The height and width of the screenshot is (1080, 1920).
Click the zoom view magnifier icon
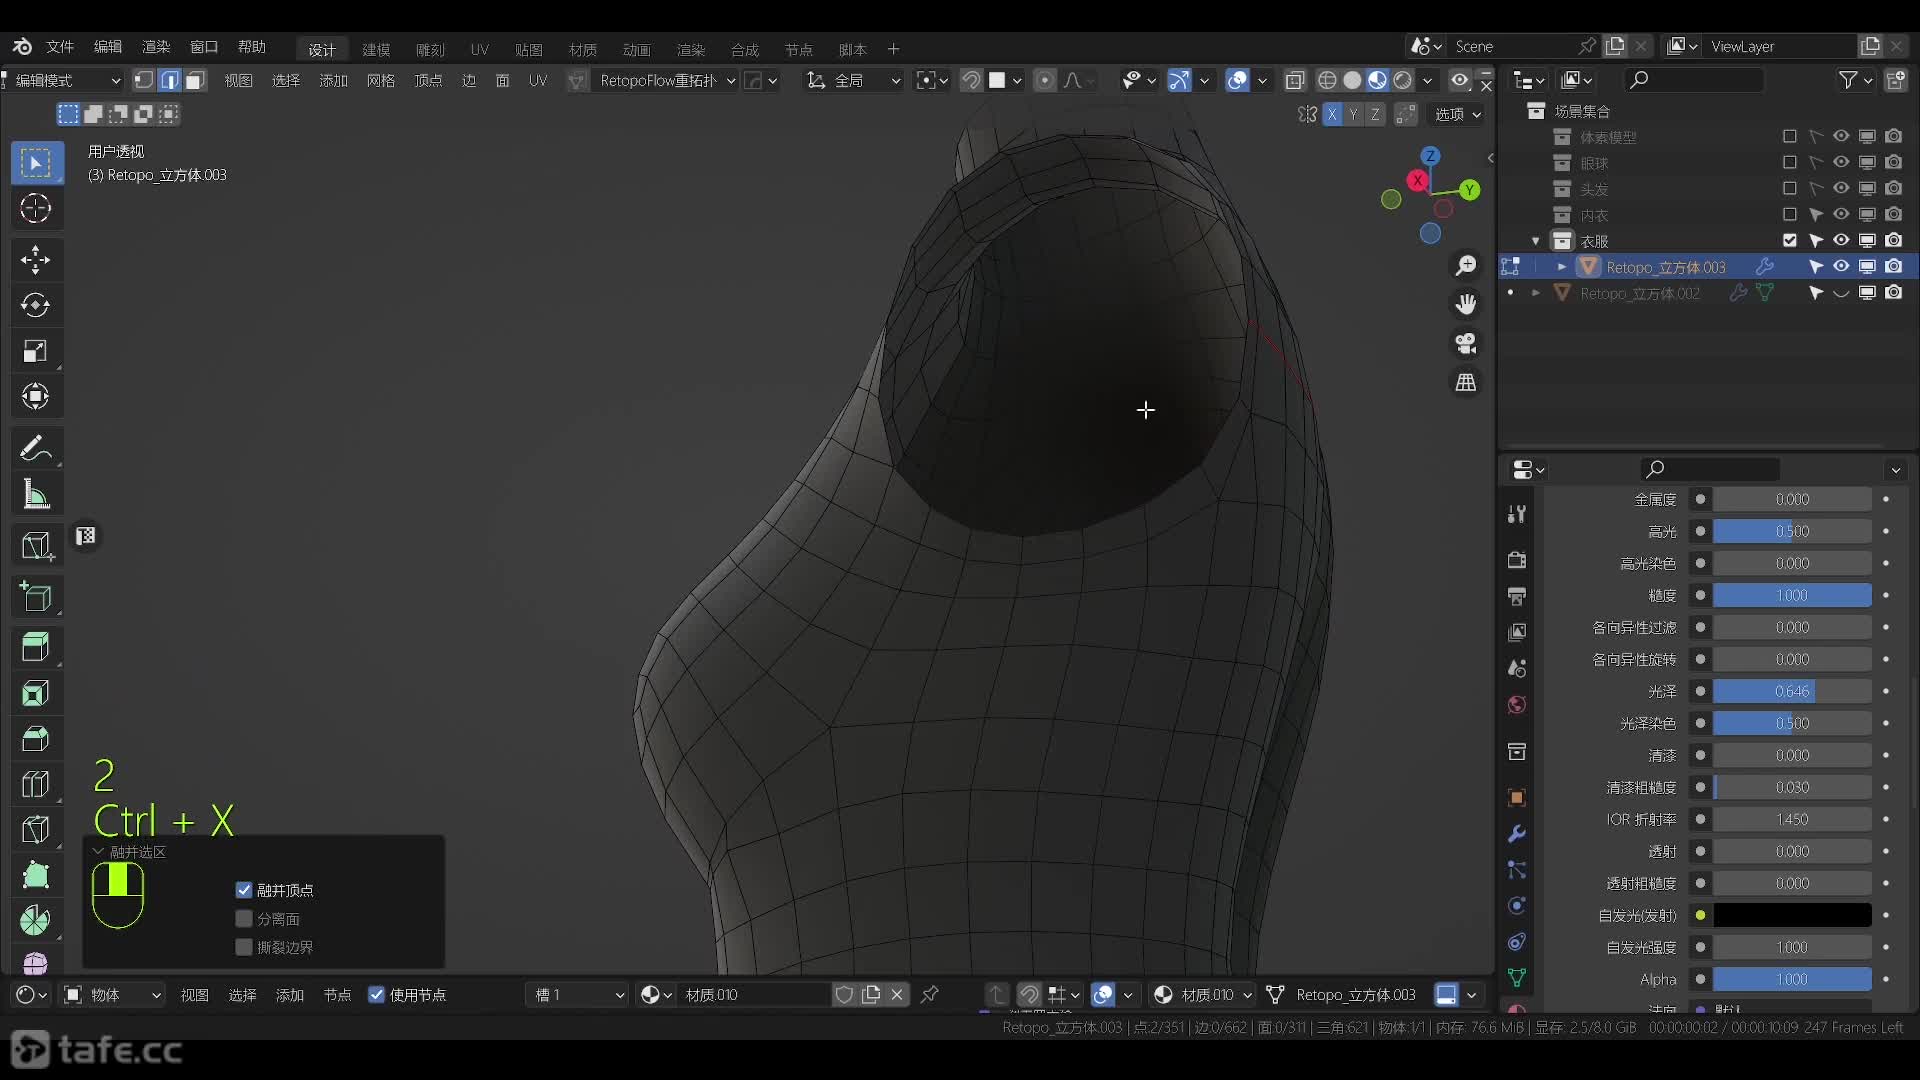tap(1466, 265)
